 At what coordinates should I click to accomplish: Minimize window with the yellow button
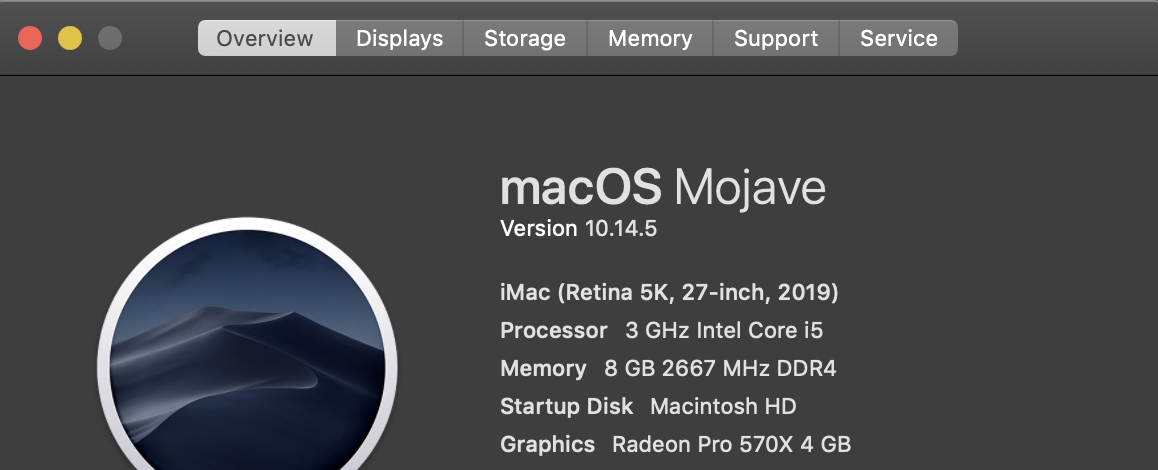(x=70, y=39)
